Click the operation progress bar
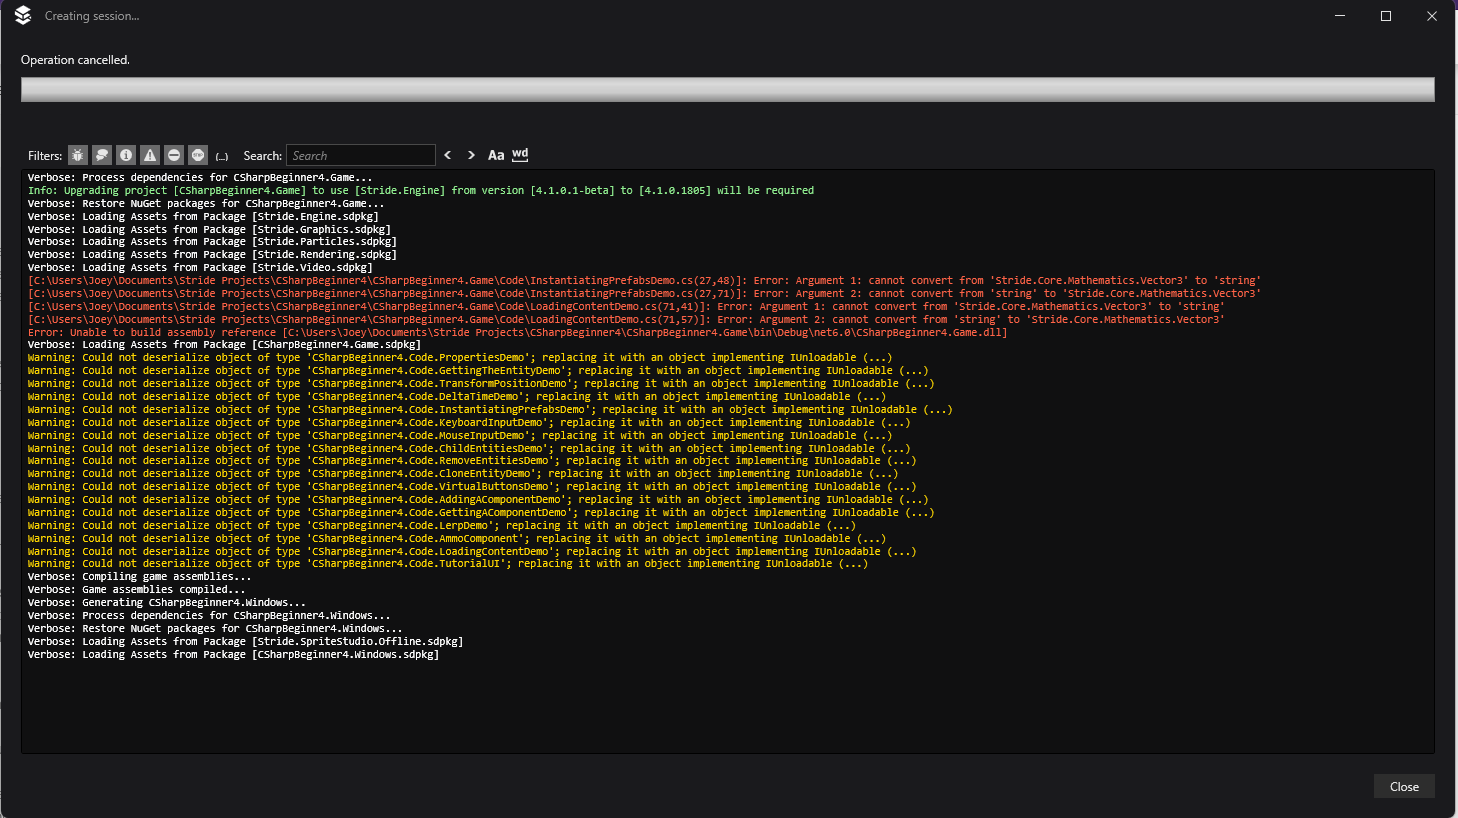Screen dimensions: 1458x818 (728, 89)
